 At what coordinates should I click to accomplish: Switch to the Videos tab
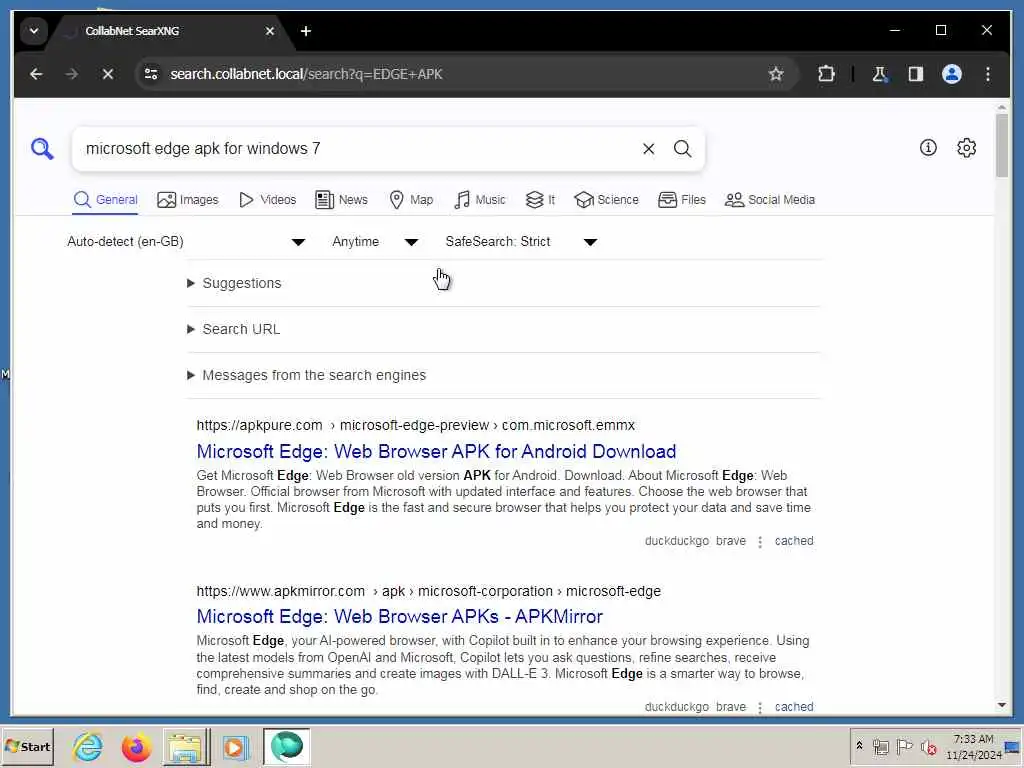(x=268, y=200)
